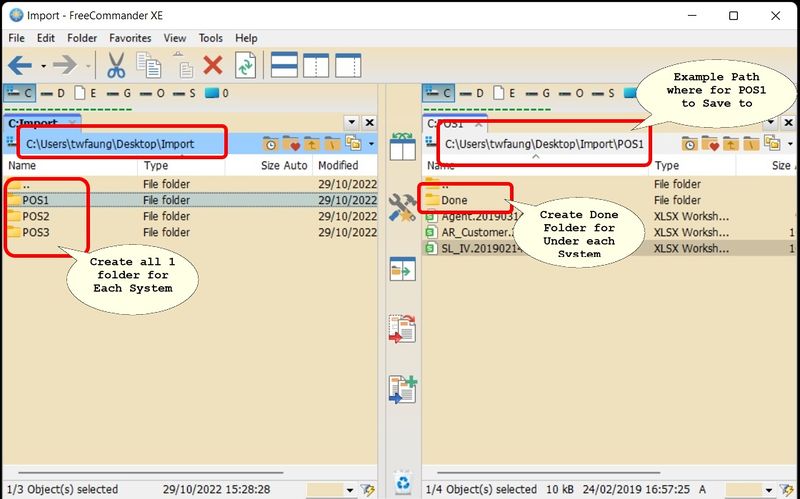800x499 pixels.
Task: Select the POS2 folder in left panel
Action: pyautogui.click(x=36, y=216)
